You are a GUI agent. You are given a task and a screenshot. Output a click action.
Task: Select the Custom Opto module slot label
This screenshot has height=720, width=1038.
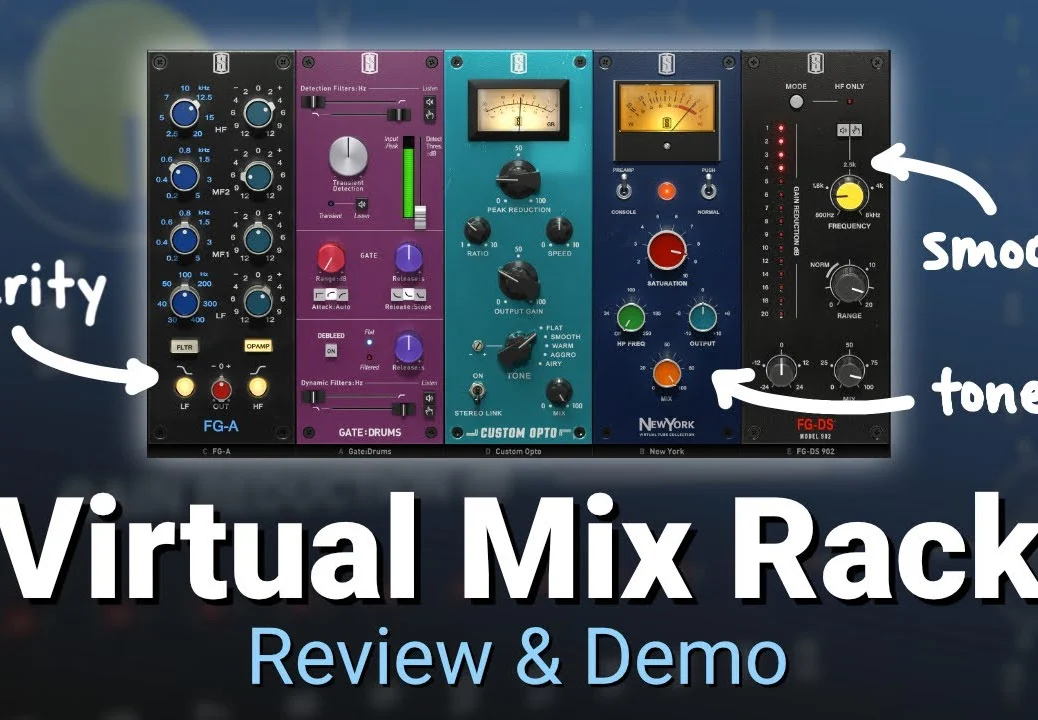514,451
